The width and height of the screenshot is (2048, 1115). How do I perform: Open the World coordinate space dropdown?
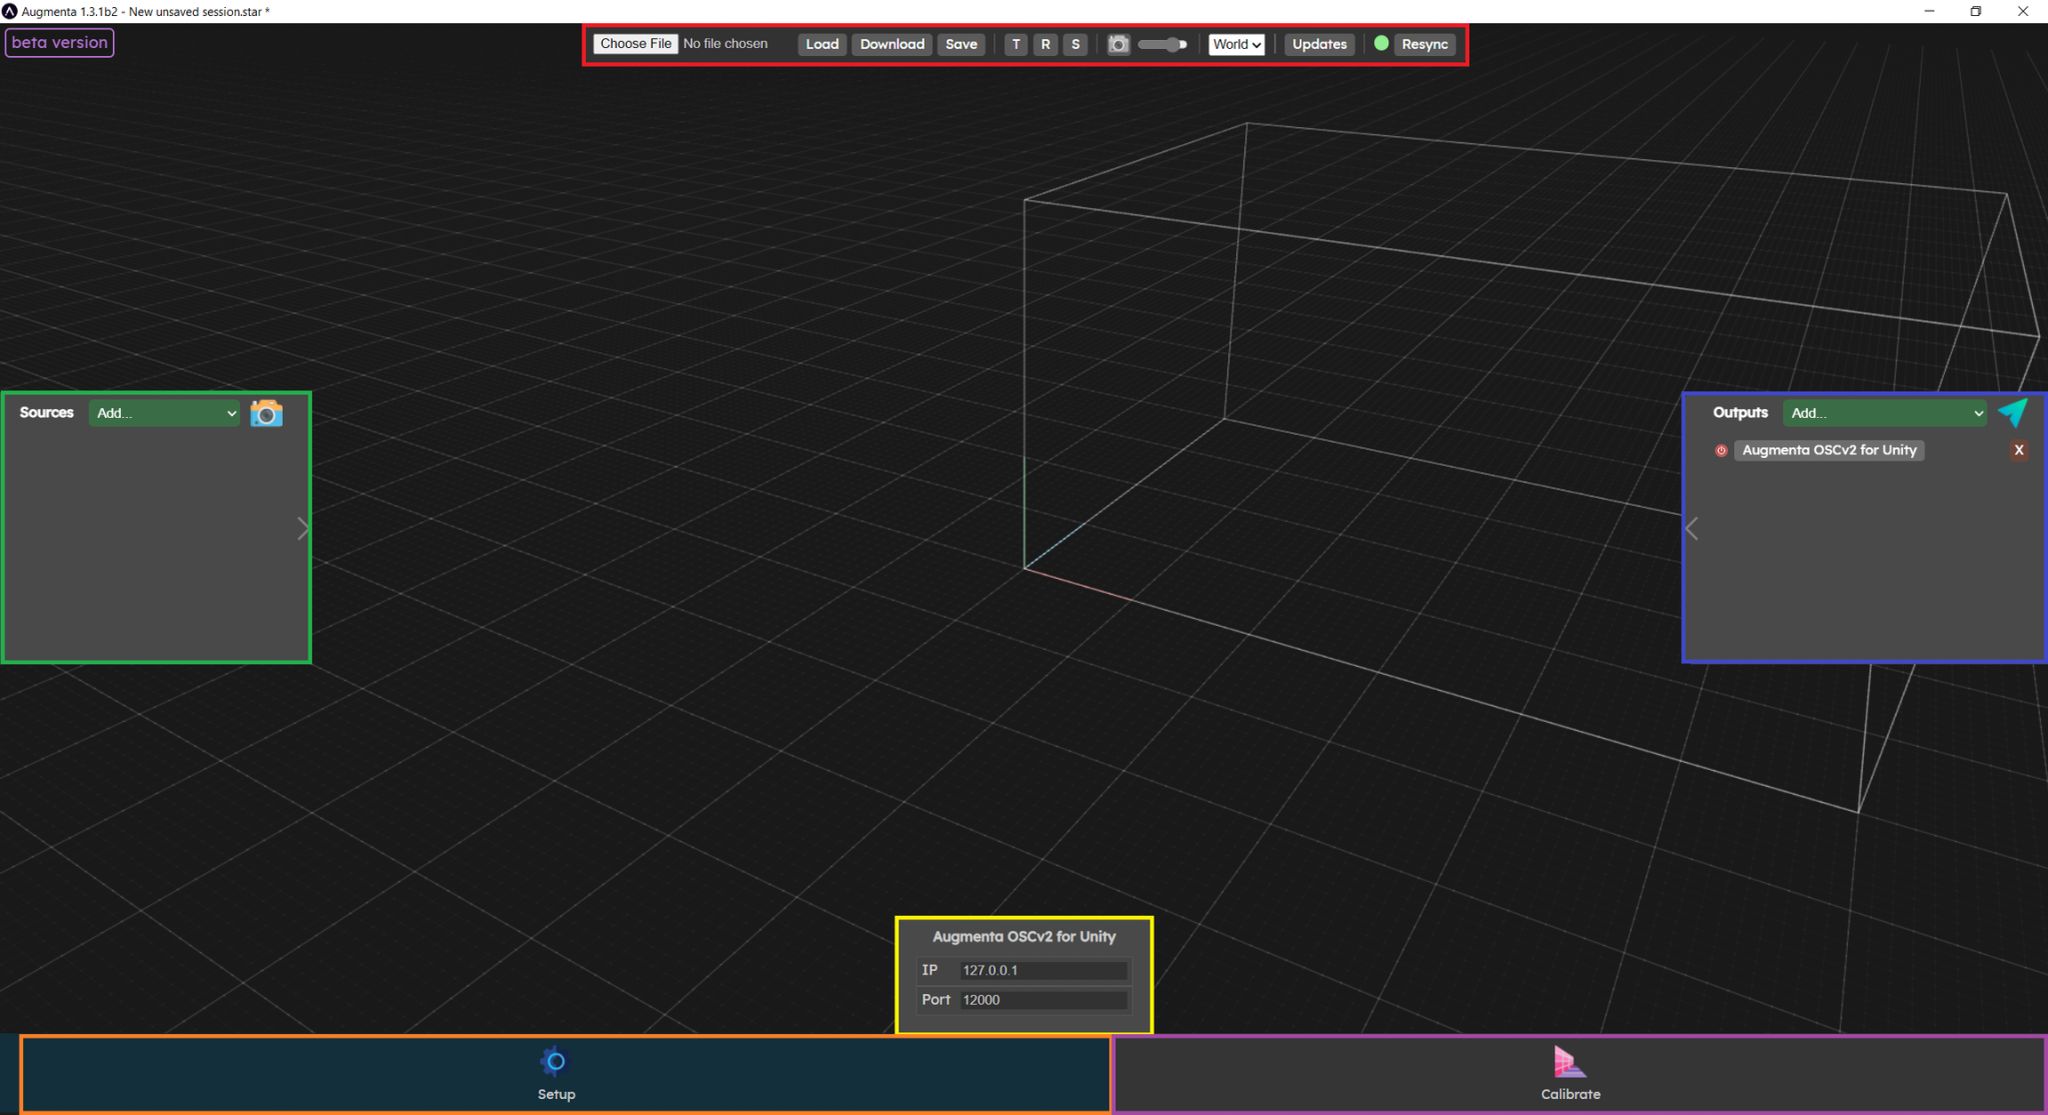(1236, 44)
